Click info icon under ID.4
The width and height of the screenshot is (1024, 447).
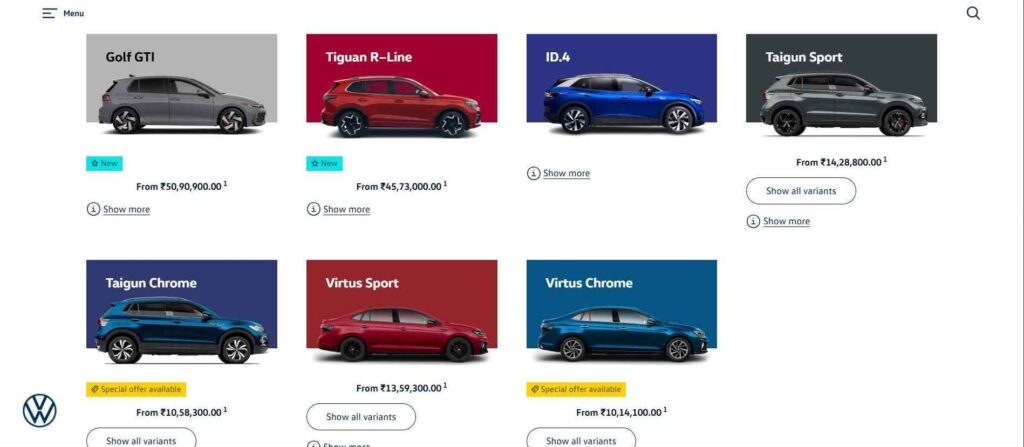tap(534, 173)
